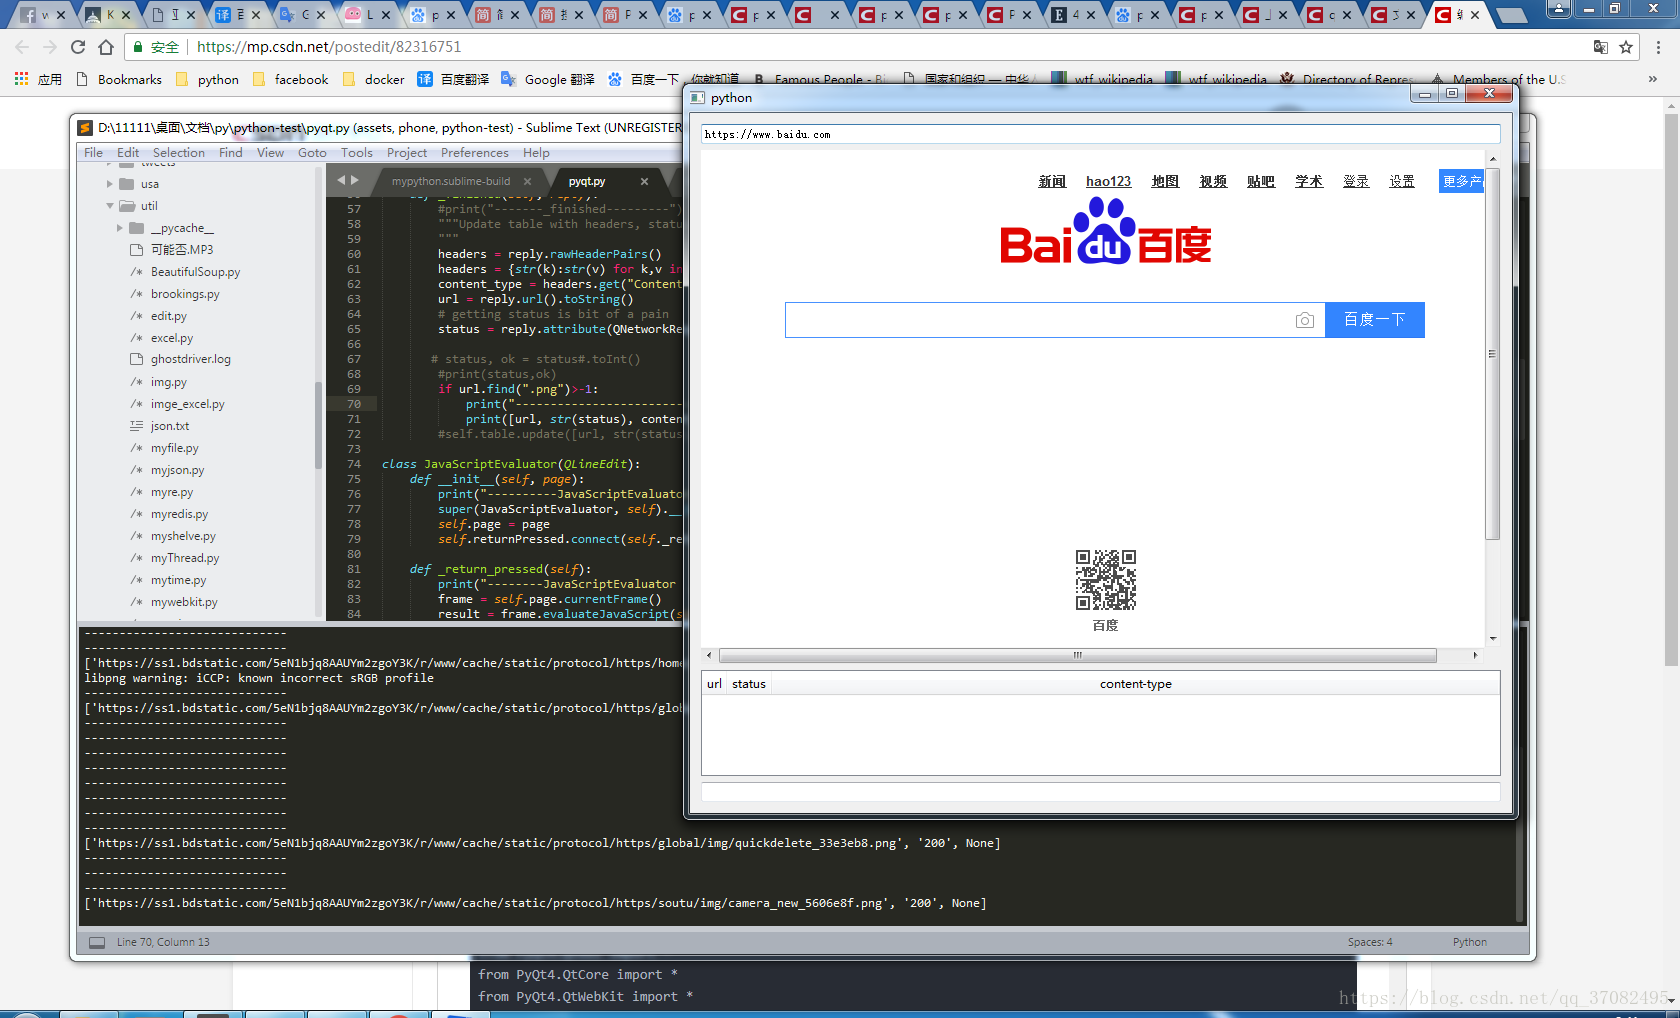
Task: Click the Chrome home icon
Action: click(106, 47)
